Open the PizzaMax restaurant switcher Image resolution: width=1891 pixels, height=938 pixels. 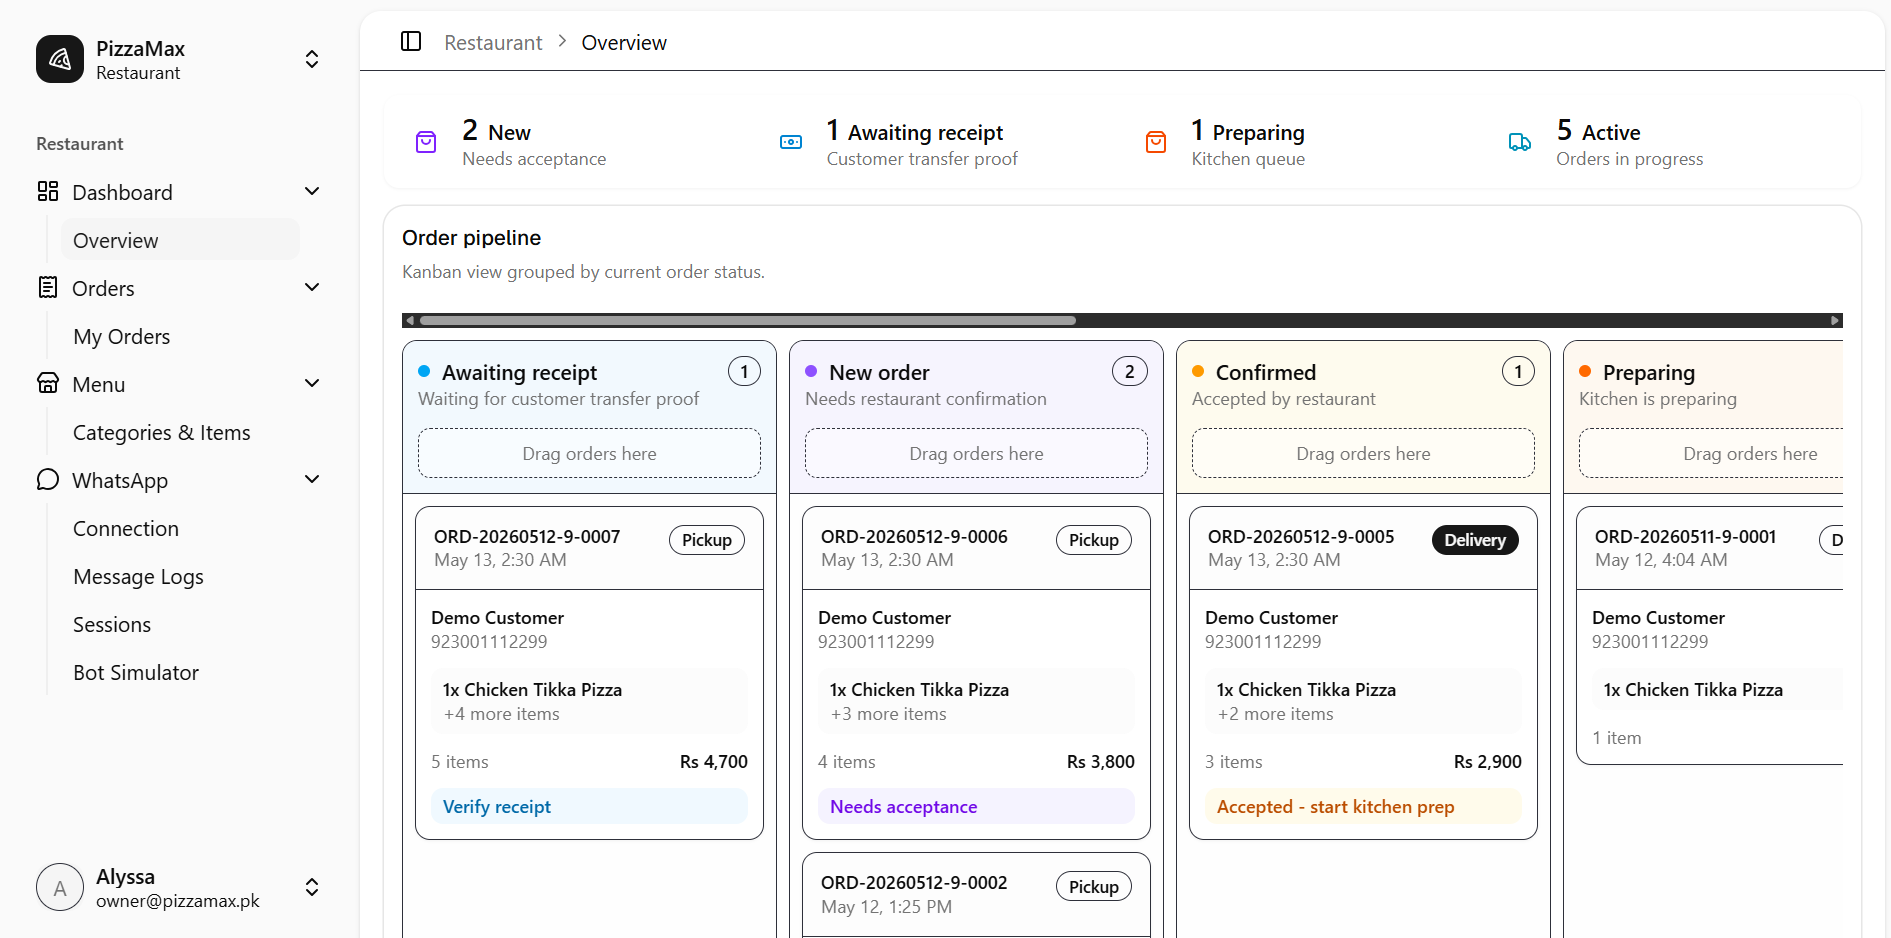coord(312,59)
